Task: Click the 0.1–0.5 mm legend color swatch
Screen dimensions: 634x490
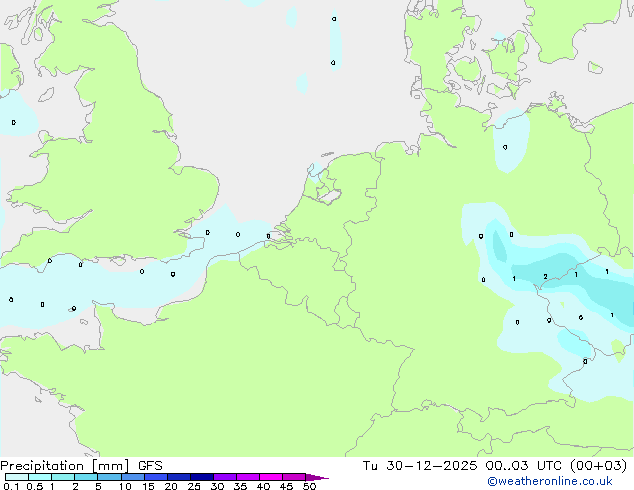Action: 17,477
